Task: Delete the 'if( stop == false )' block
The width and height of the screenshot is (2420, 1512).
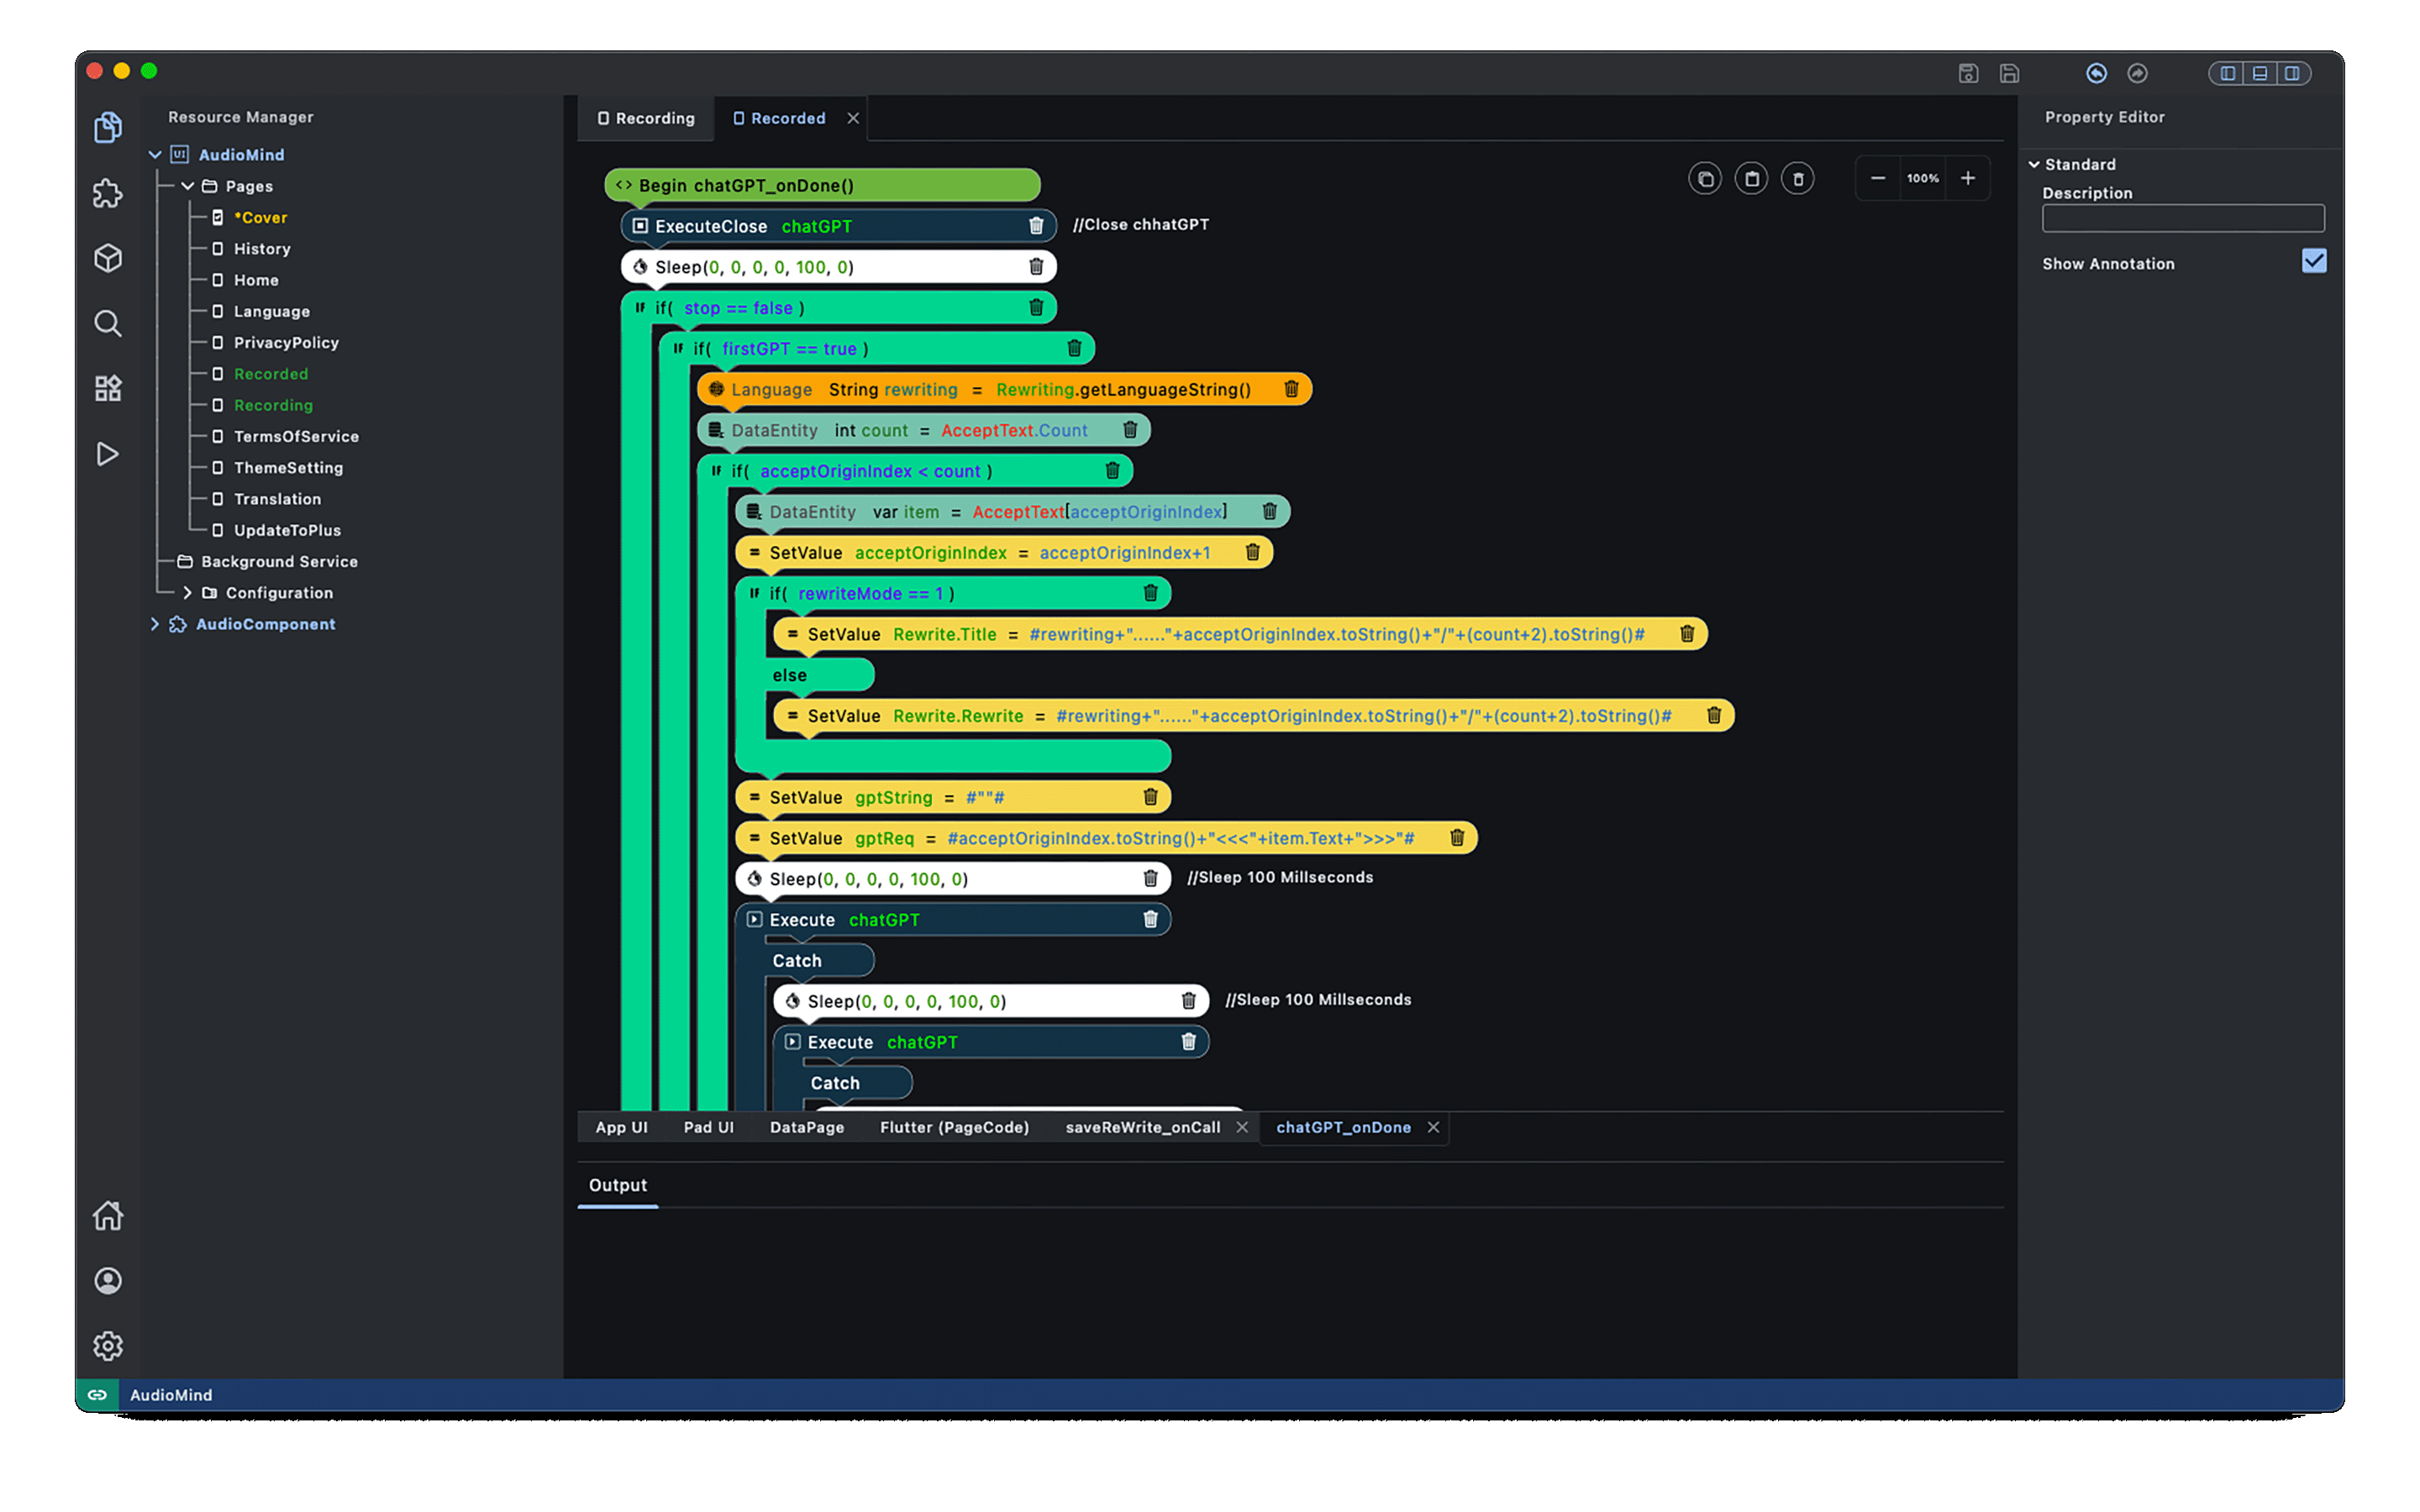Action: (1036, 308)
